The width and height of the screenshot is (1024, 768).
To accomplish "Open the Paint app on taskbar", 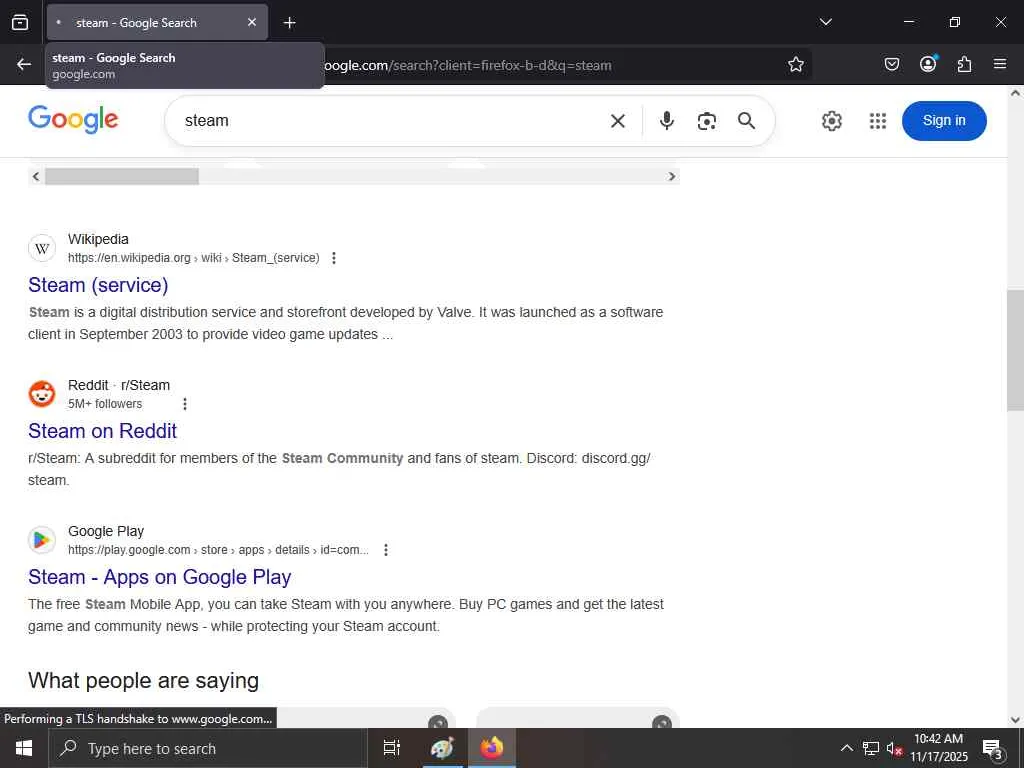I will (442, 748).
